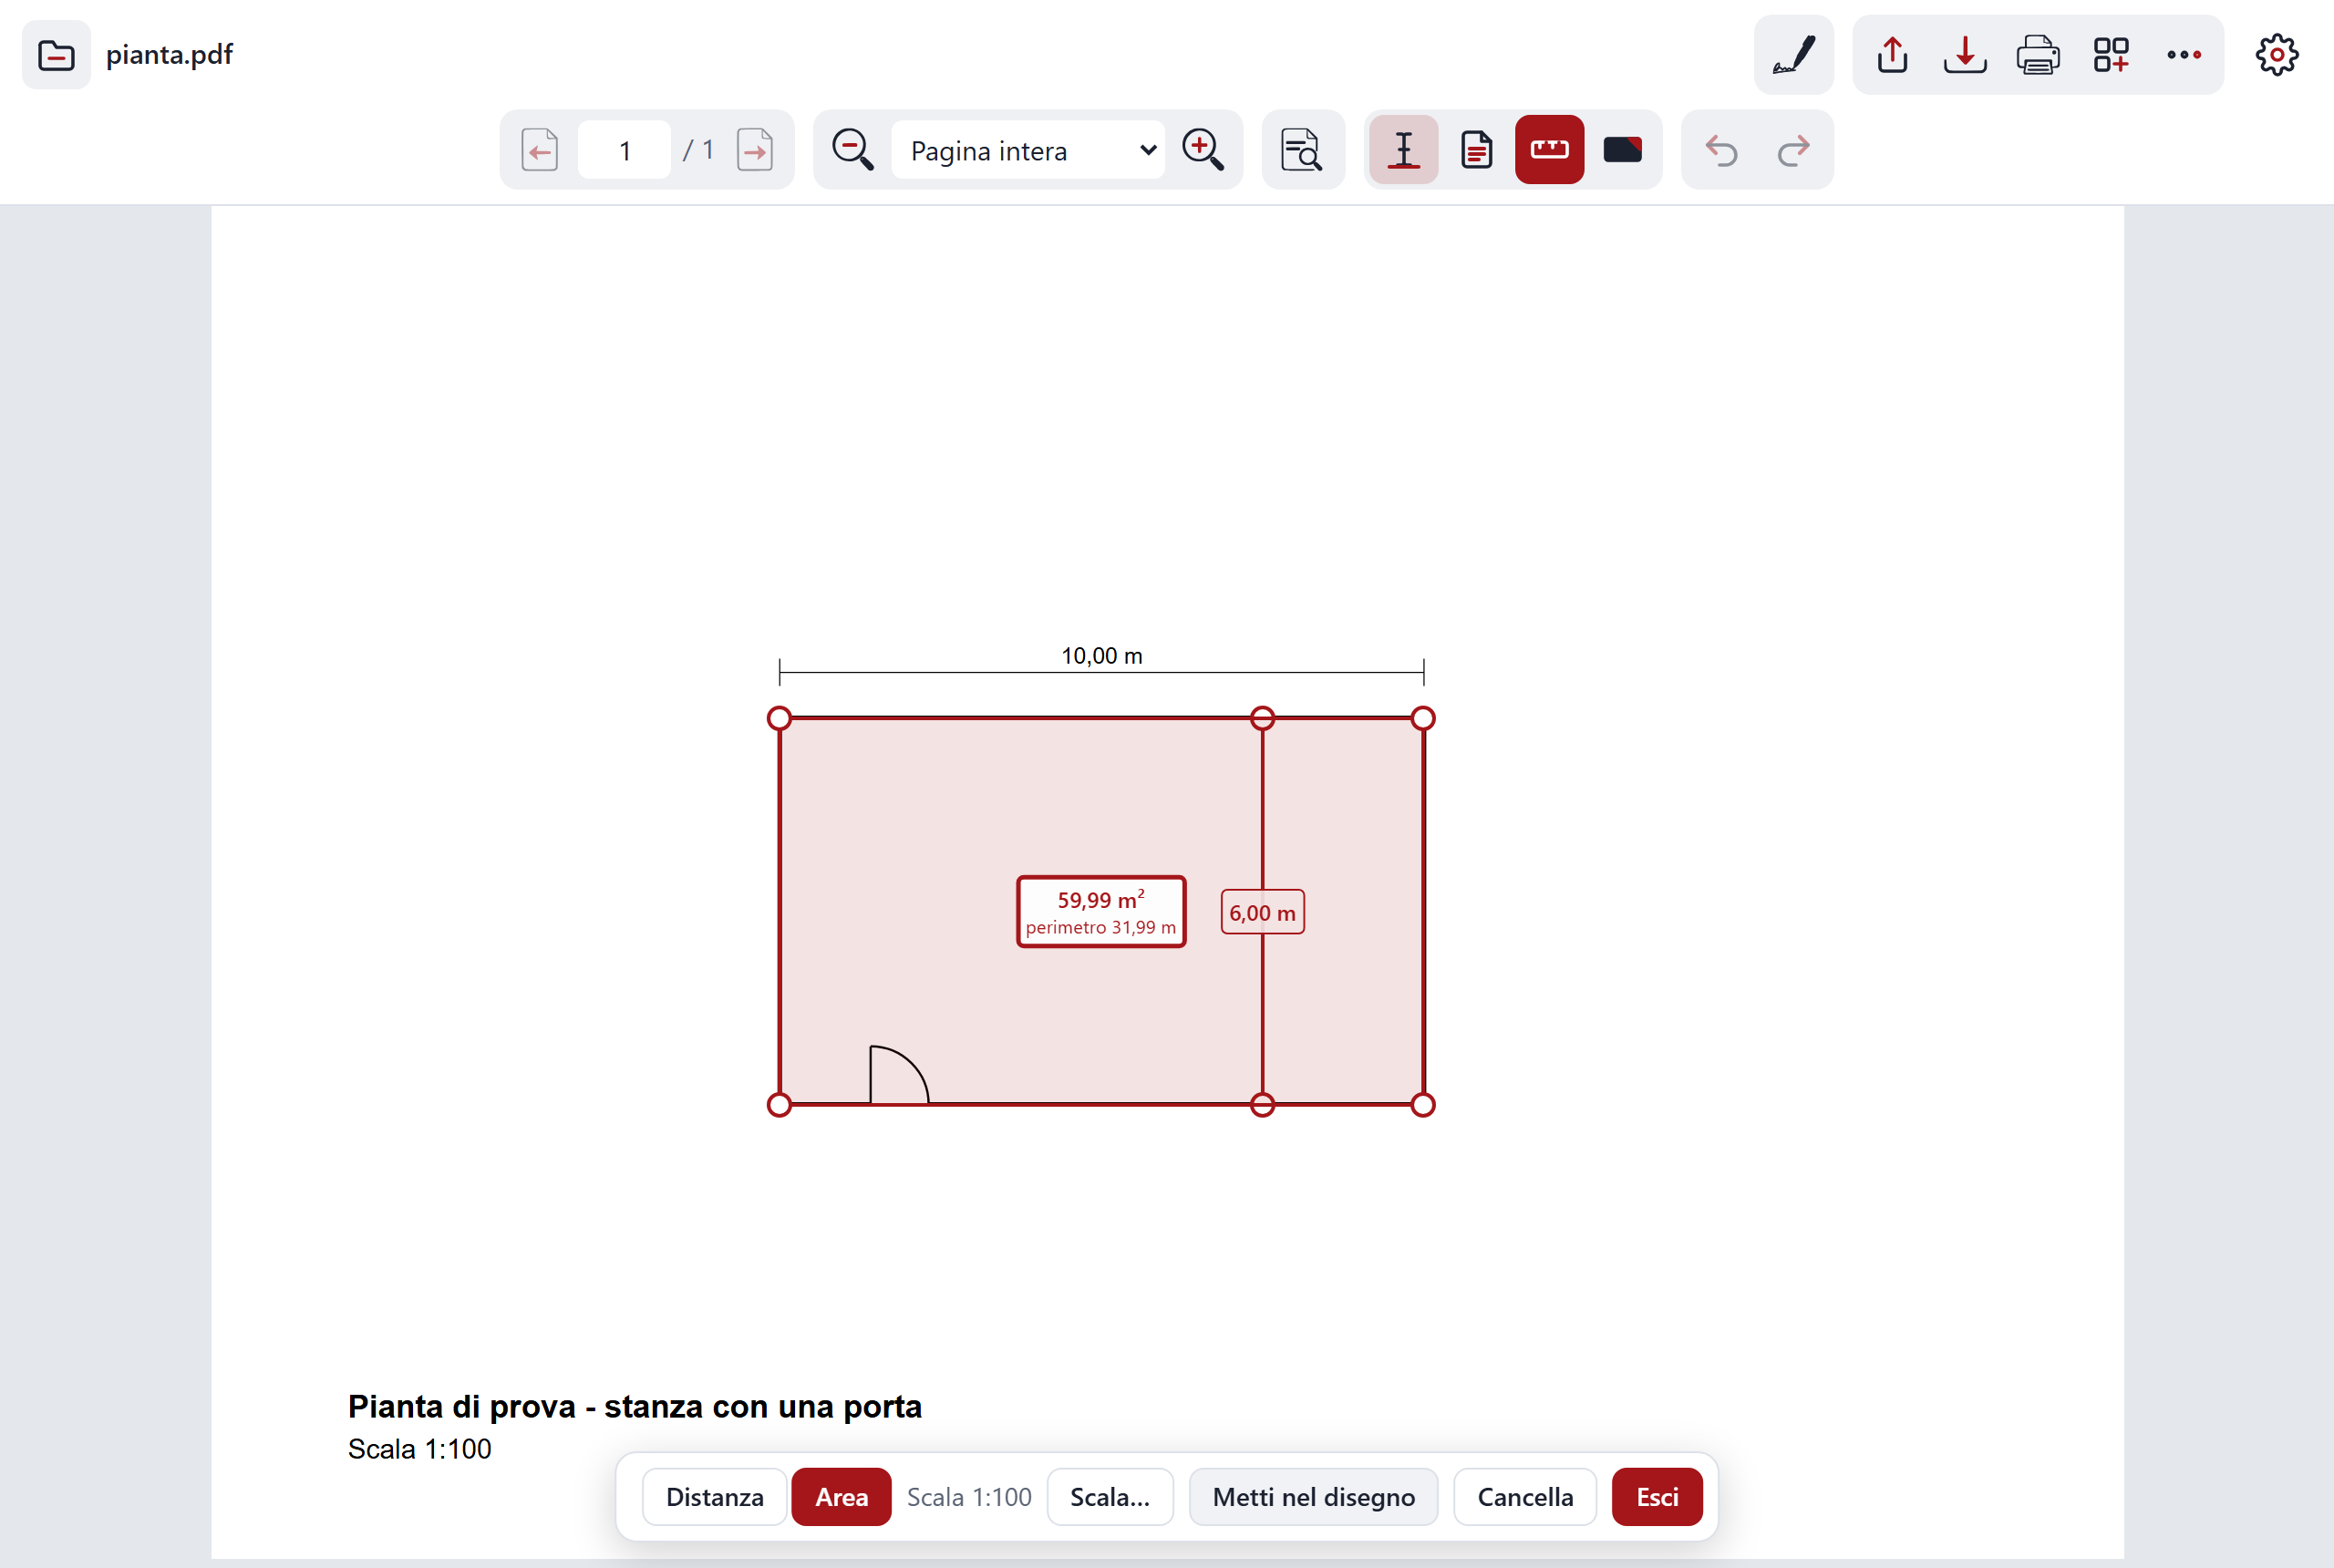Click the redo arrow

[1794, 150]
